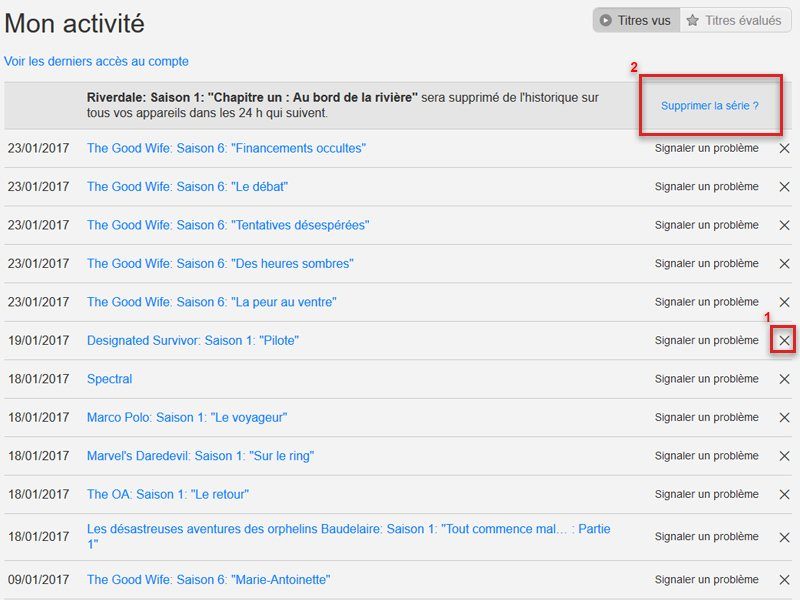
Task: Signaler un problème for "Marie-Antoinette"
Action: pos(707,580)
